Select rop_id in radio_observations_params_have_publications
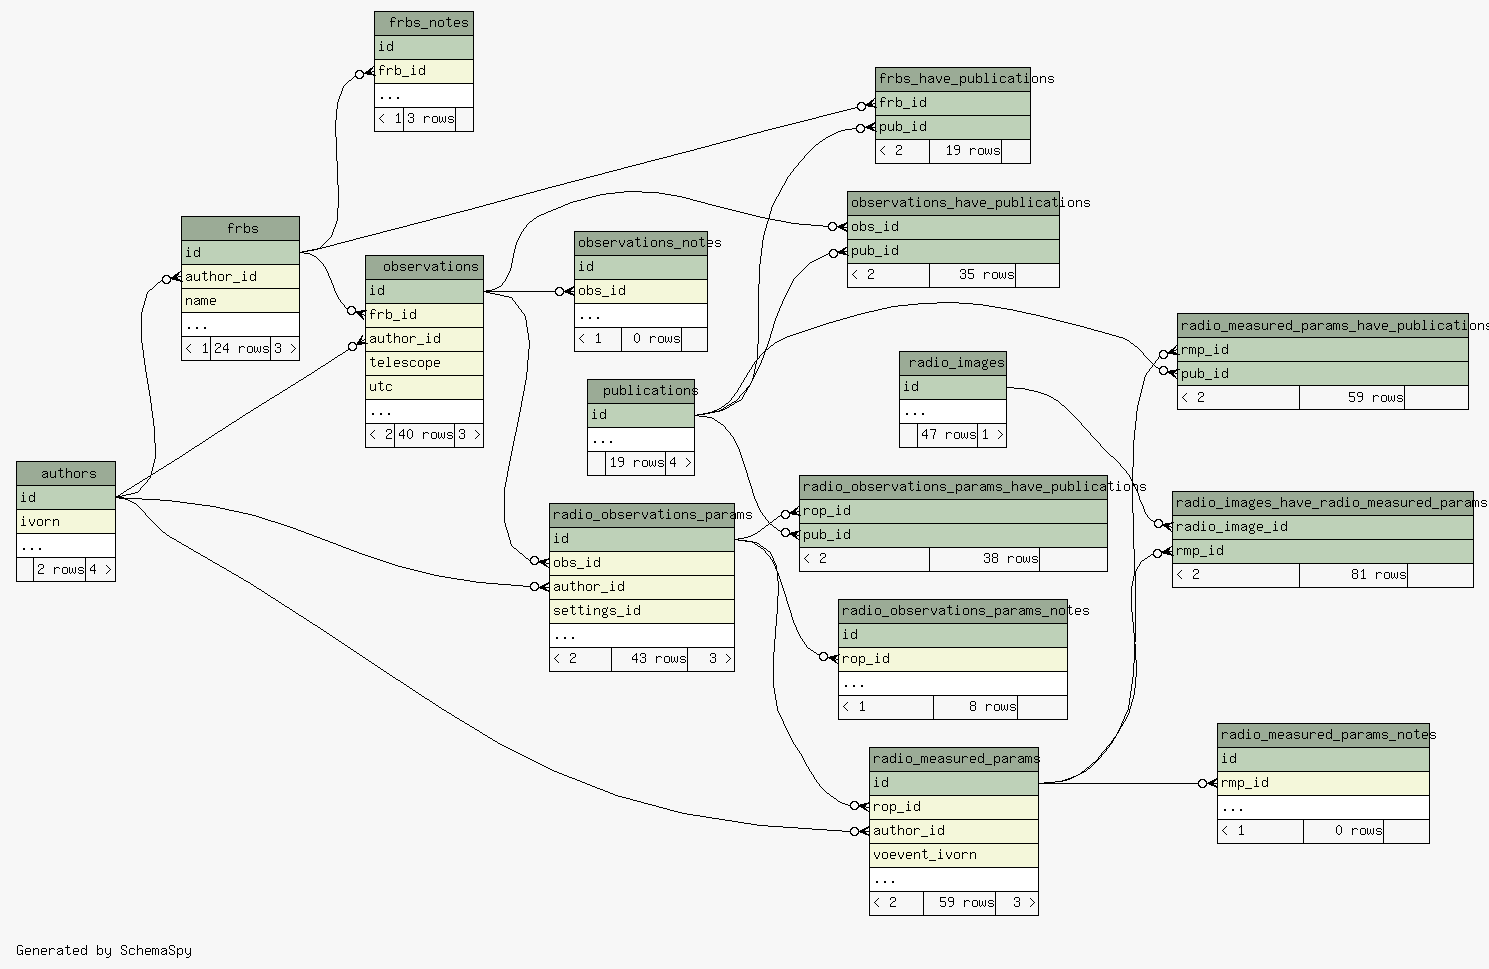 click(953, 511)
